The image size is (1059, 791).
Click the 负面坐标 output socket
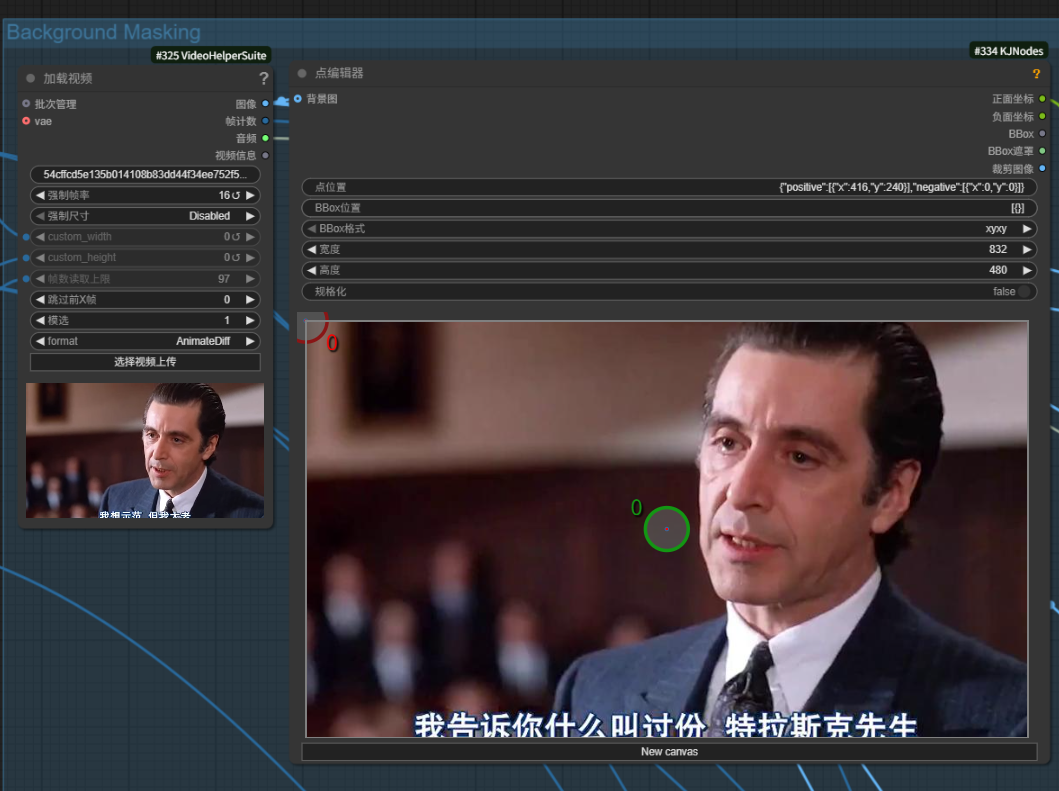[x=1042, y=116]
